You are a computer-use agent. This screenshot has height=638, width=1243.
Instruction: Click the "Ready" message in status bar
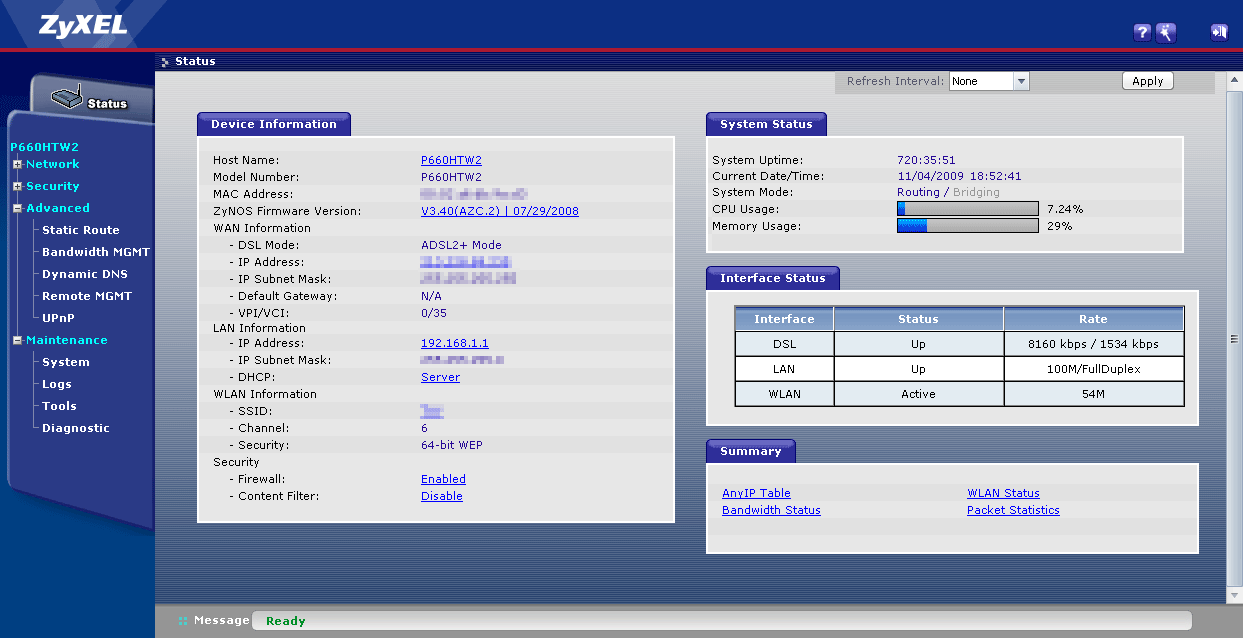click(286, 621)
